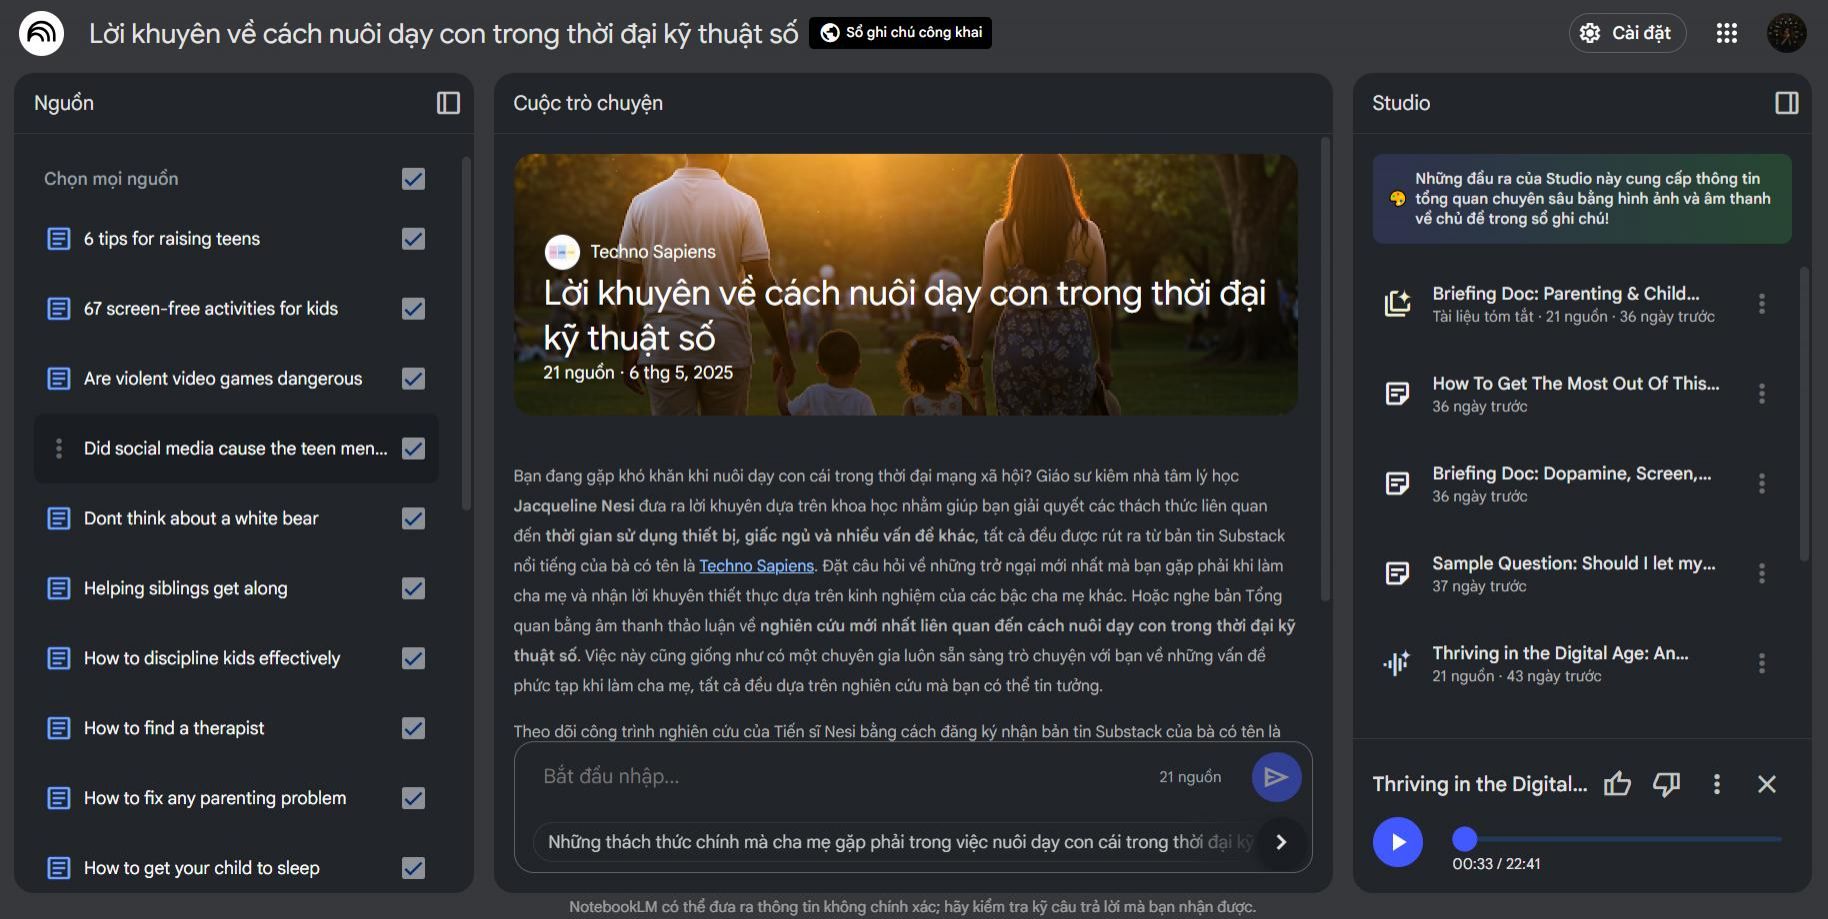This screenshot has height=919, width=1828.
Task: Open the Techno Sapiens link
Action: [x=756, y=566]
